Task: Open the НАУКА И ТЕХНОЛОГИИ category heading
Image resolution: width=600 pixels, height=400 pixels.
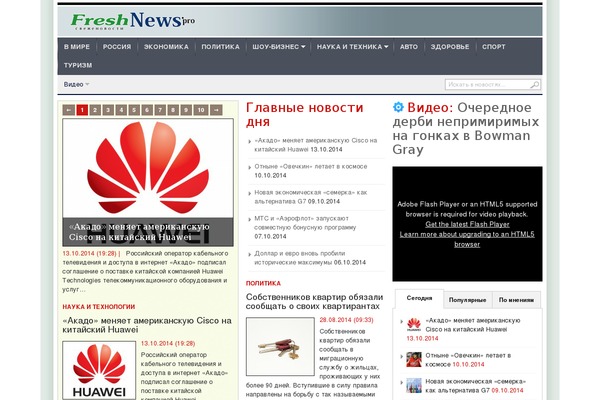Action: [x=99, y=307]
